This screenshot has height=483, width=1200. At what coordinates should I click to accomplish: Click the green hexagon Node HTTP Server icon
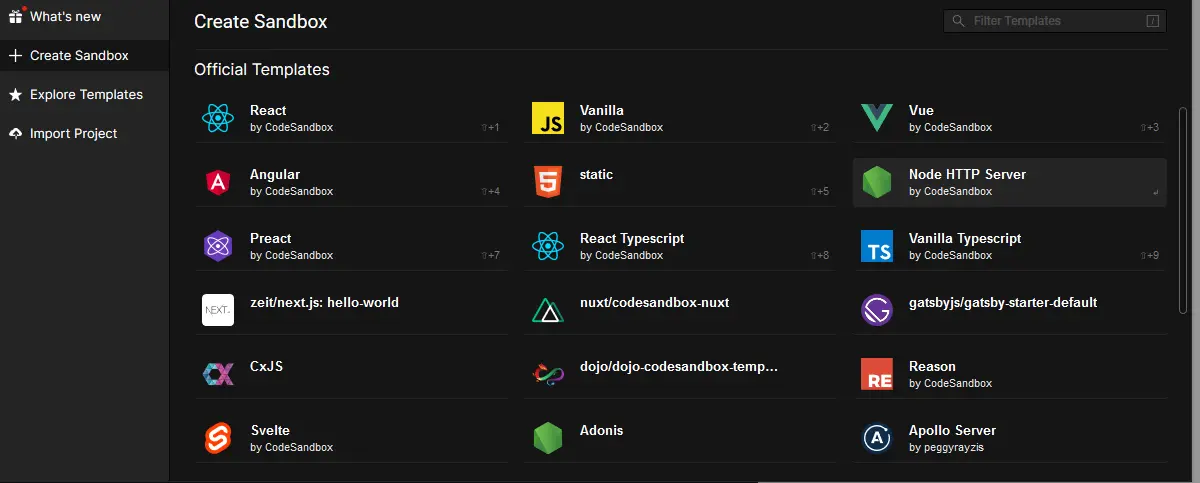pos(877,182)
